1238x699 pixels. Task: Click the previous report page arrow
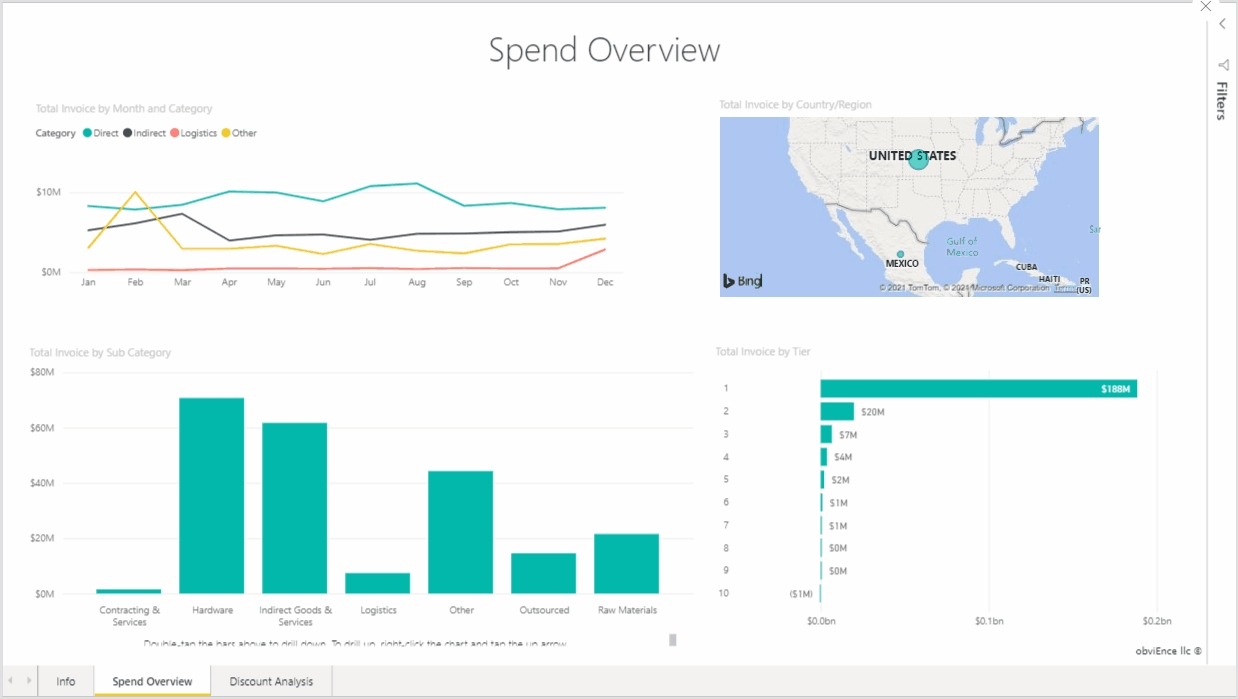point(10,681)
